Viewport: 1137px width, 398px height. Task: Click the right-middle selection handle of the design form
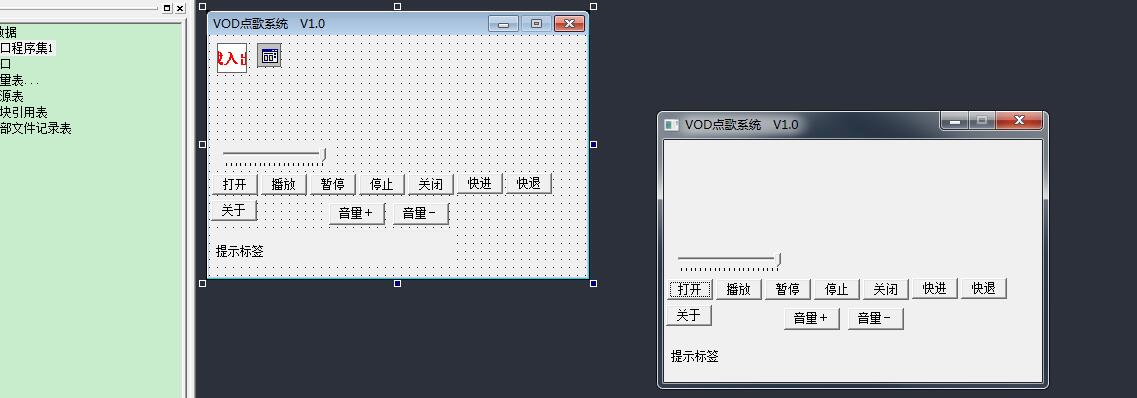tap(594, 144)
